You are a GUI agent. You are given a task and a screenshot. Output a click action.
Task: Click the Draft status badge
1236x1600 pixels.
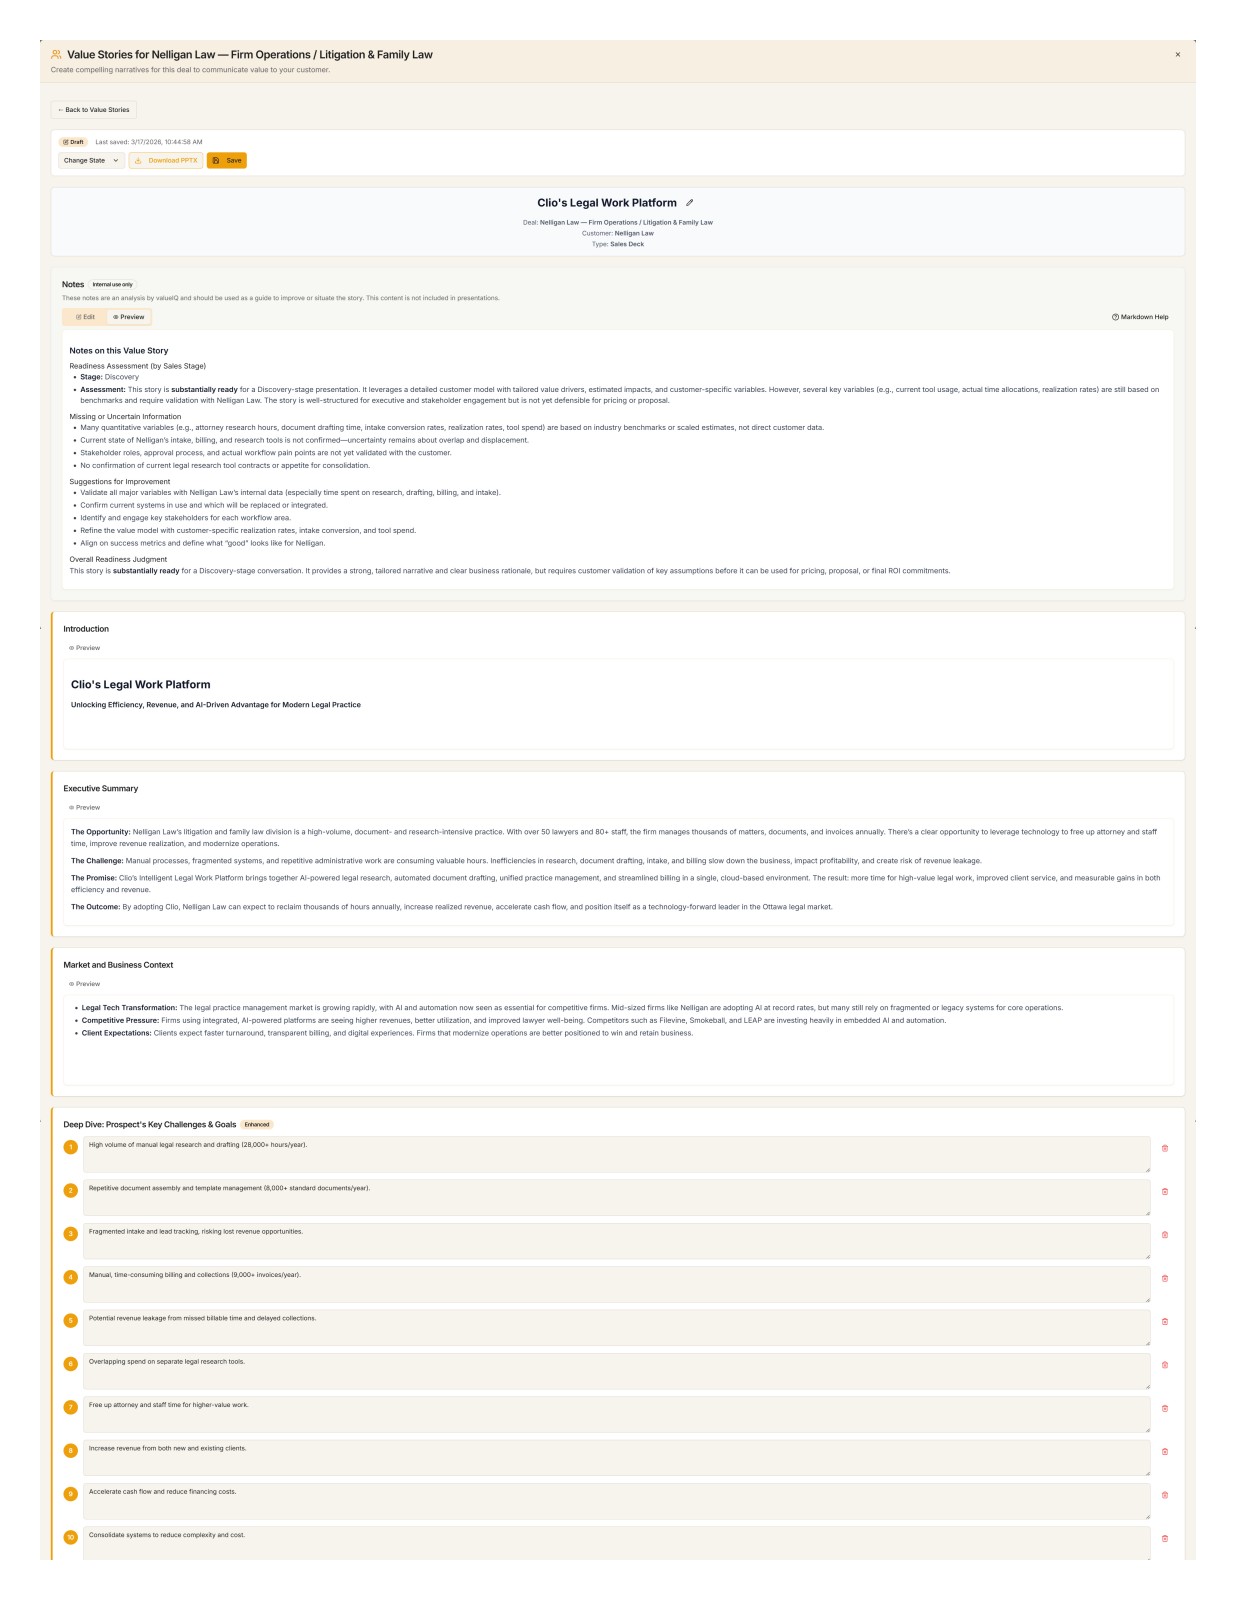[x=74, y=142]
